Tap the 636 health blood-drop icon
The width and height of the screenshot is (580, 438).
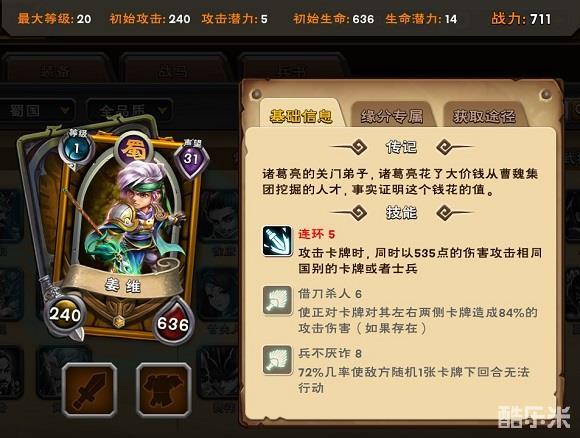173,323
